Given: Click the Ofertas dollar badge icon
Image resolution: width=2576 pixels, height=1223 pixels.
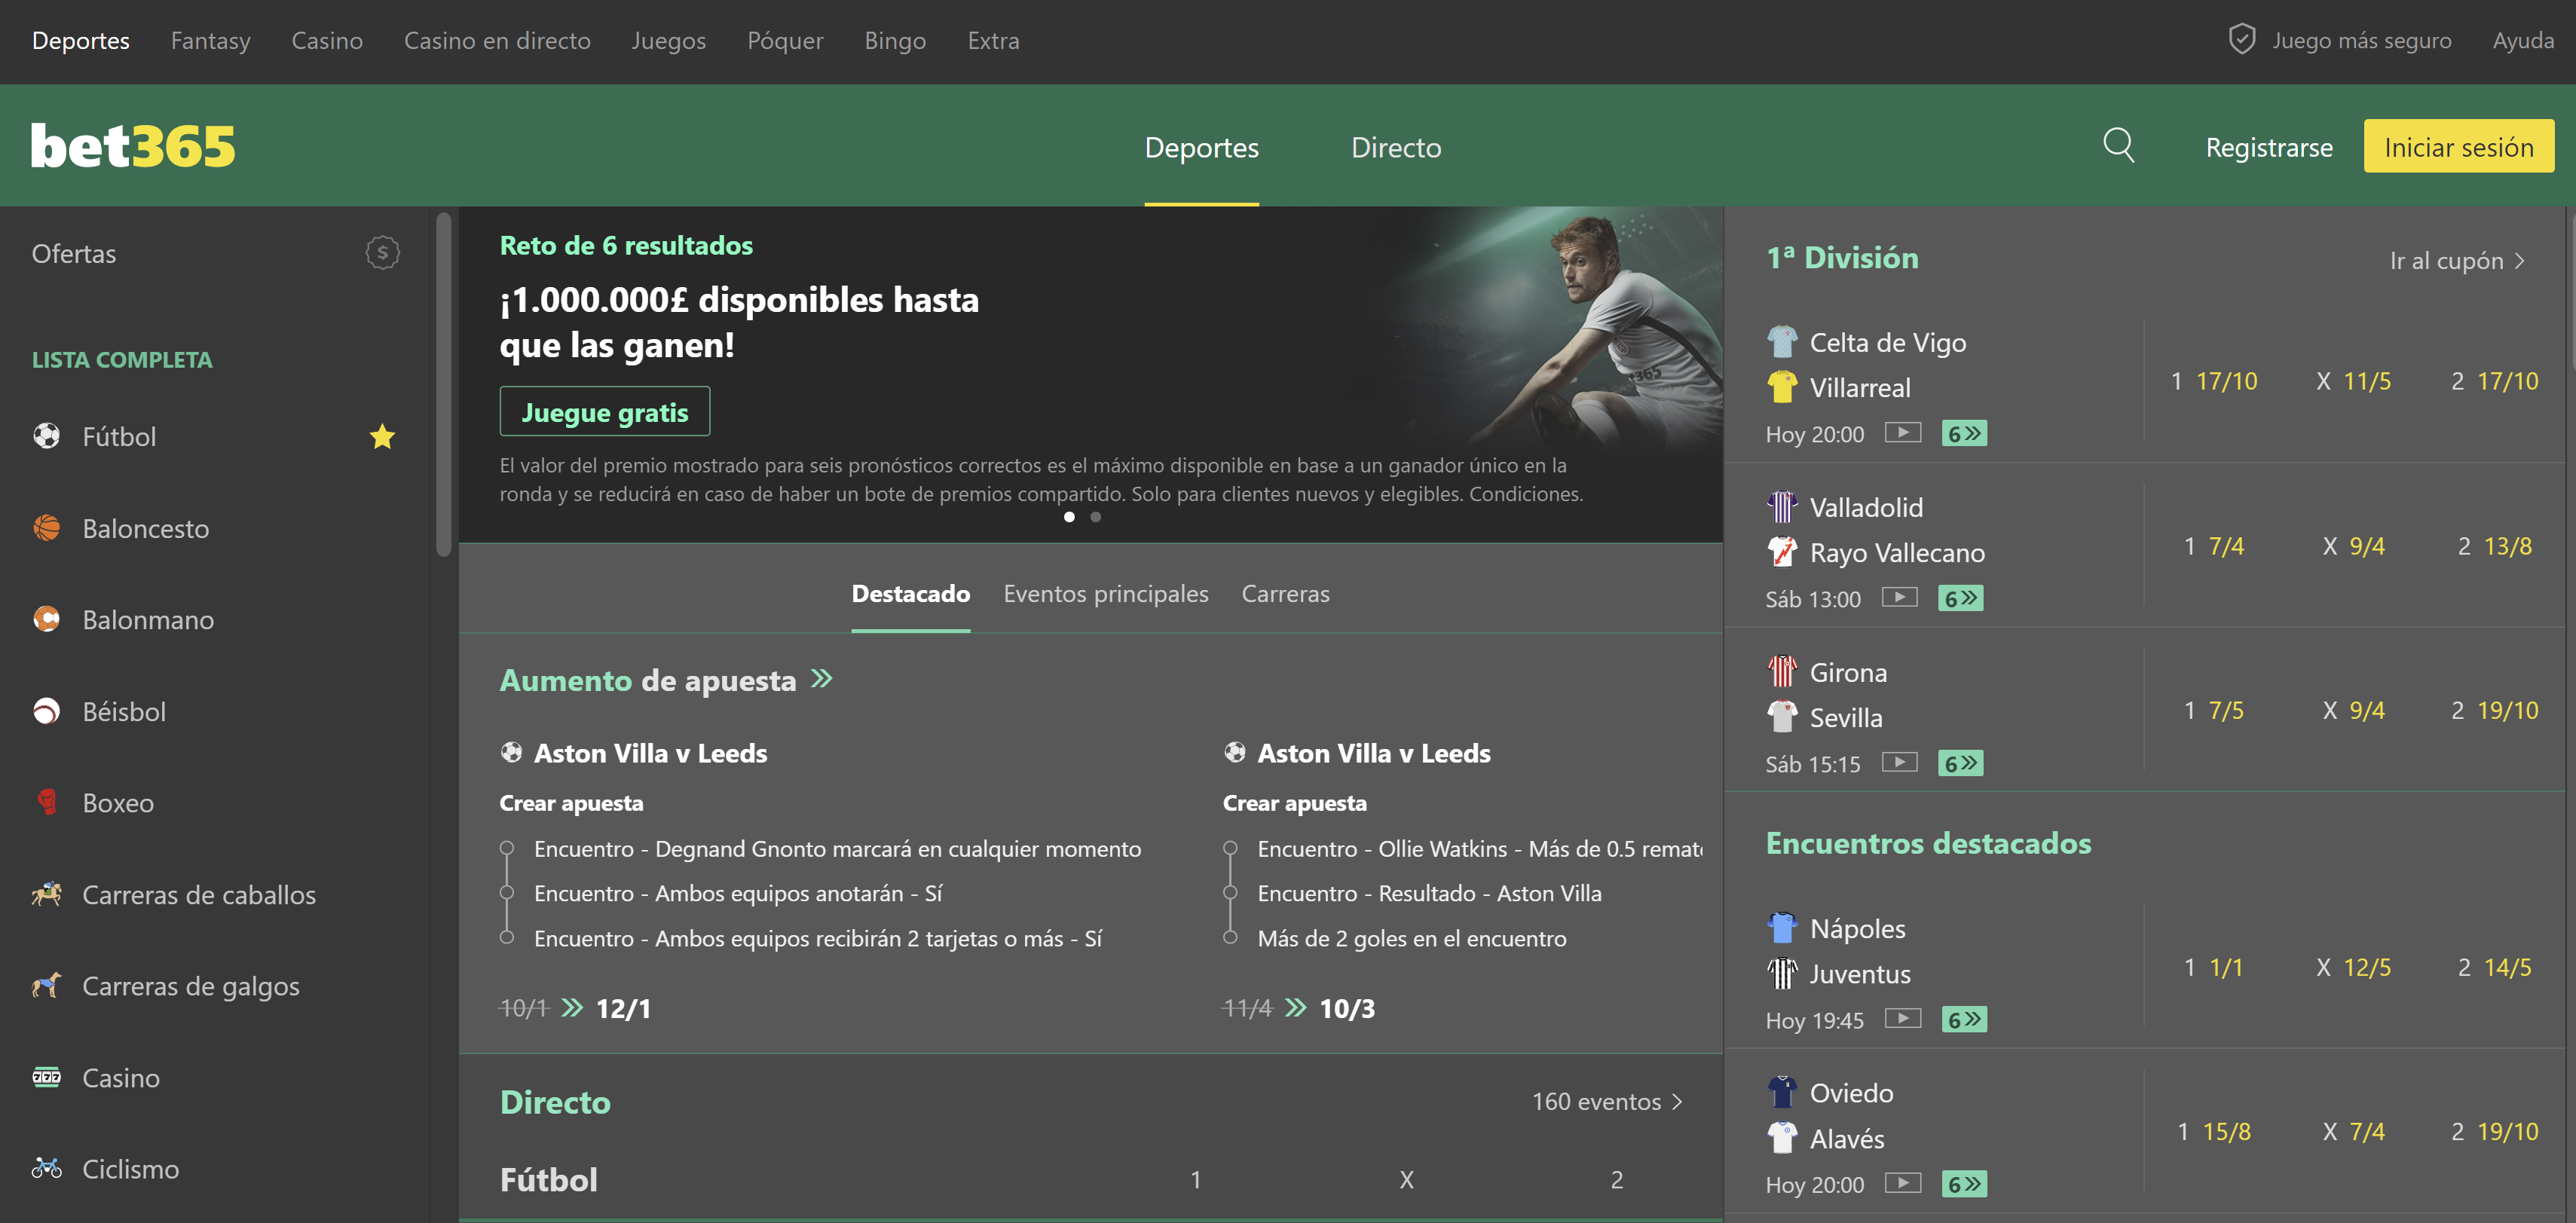Looking at the screenshot, I should tap(382, 253).
